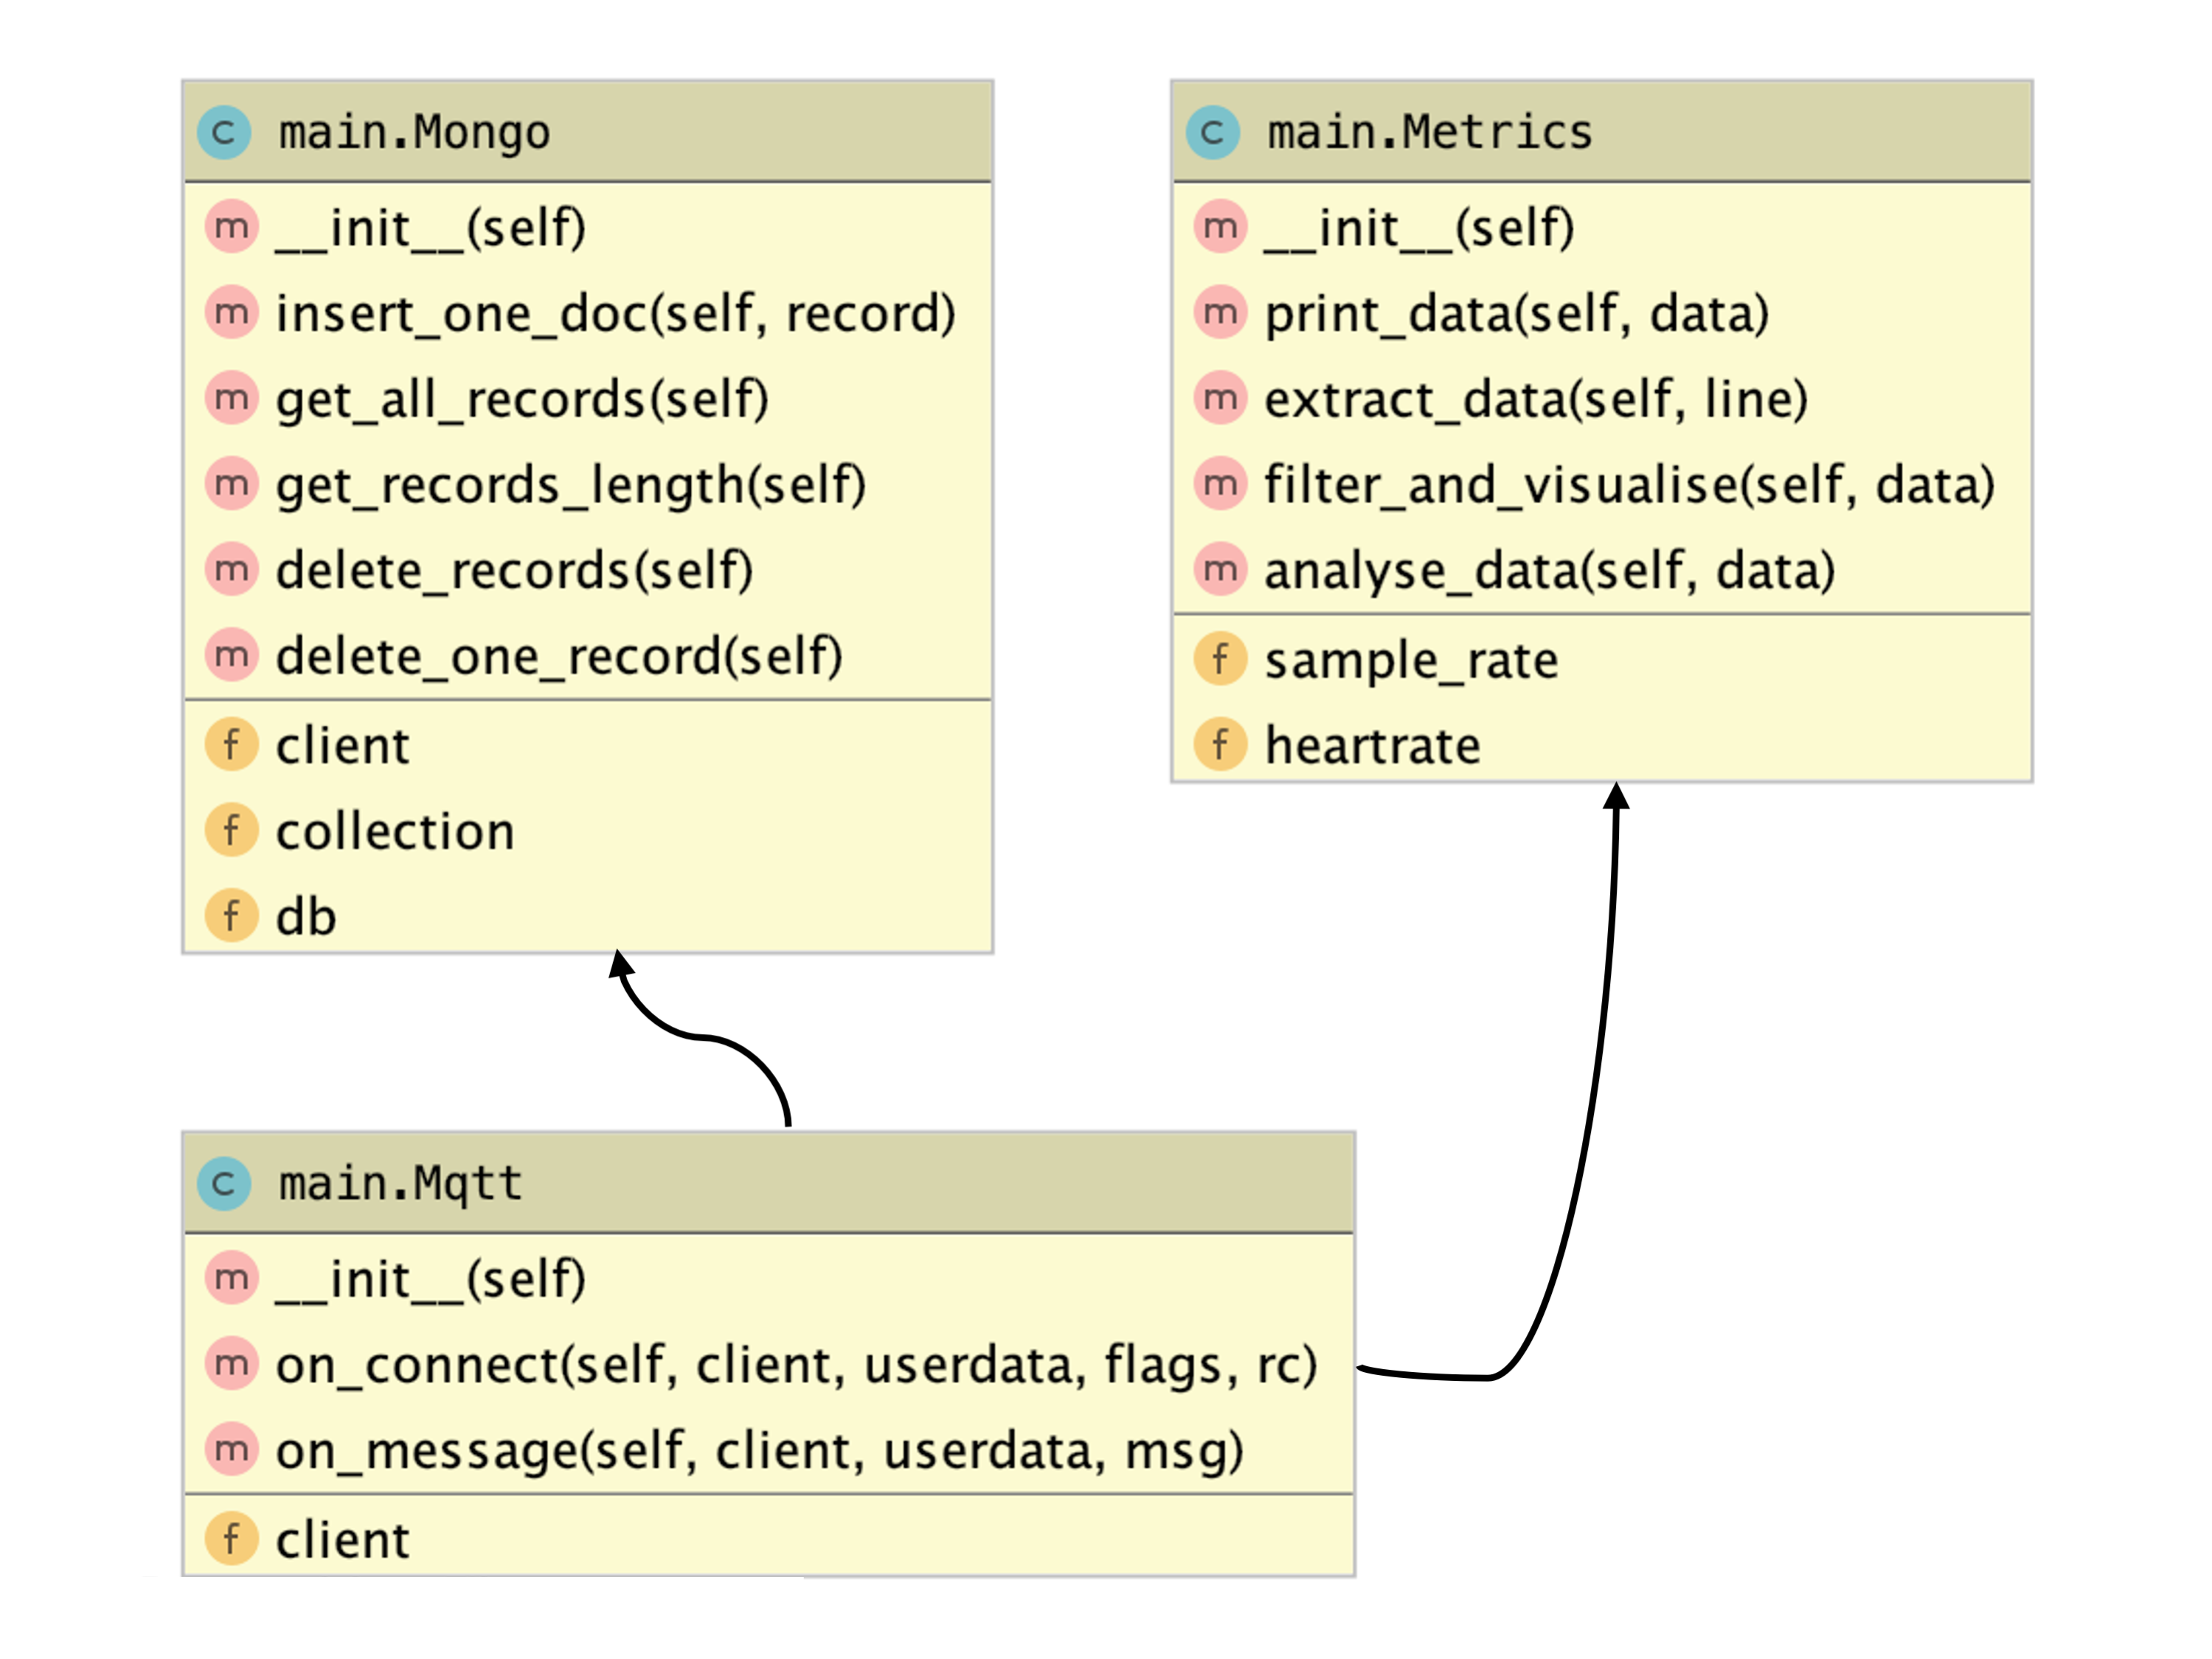Click the class icon beside main.Mongo
This screenshot has height=1659, width=2212.
(x=224, y=132)
